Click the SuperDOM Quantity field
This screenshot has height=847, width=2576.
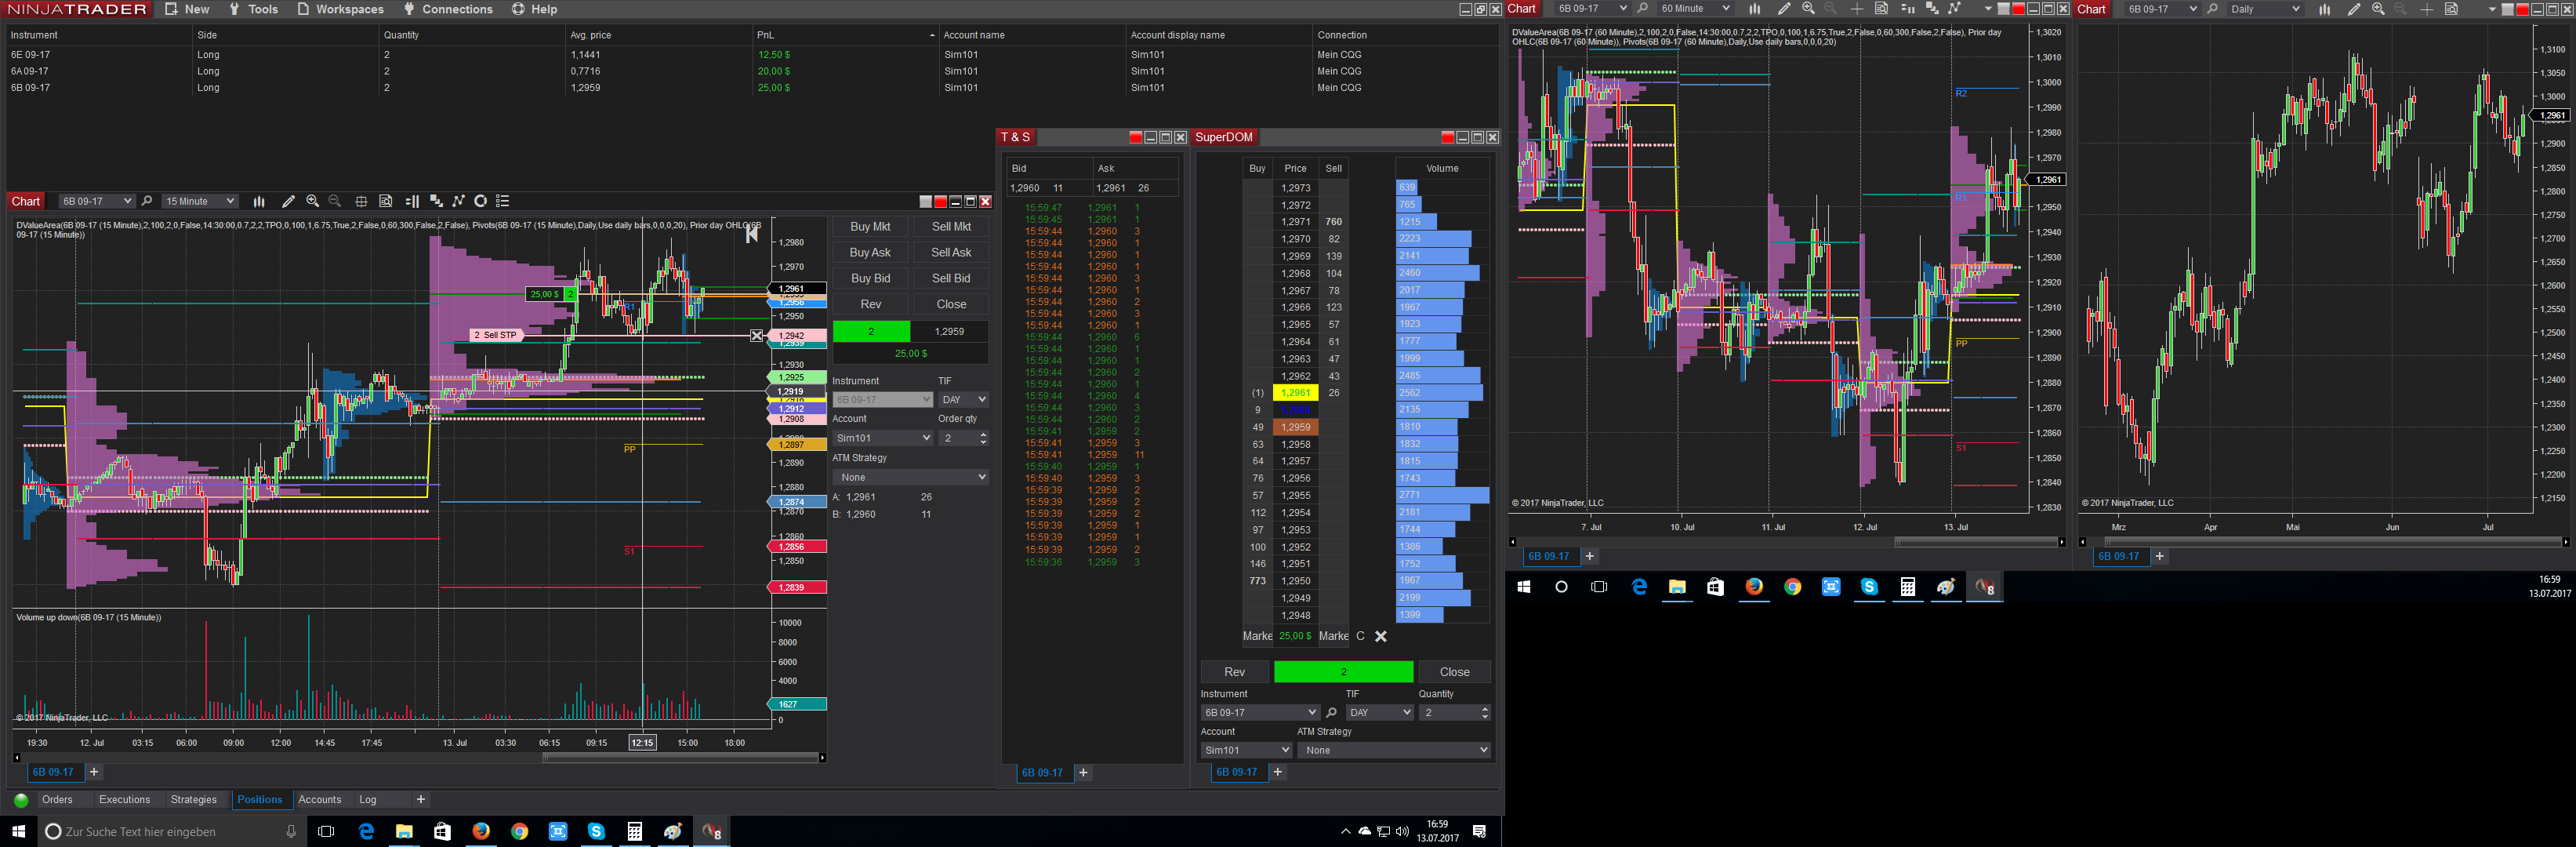(x=1455, y=713)
